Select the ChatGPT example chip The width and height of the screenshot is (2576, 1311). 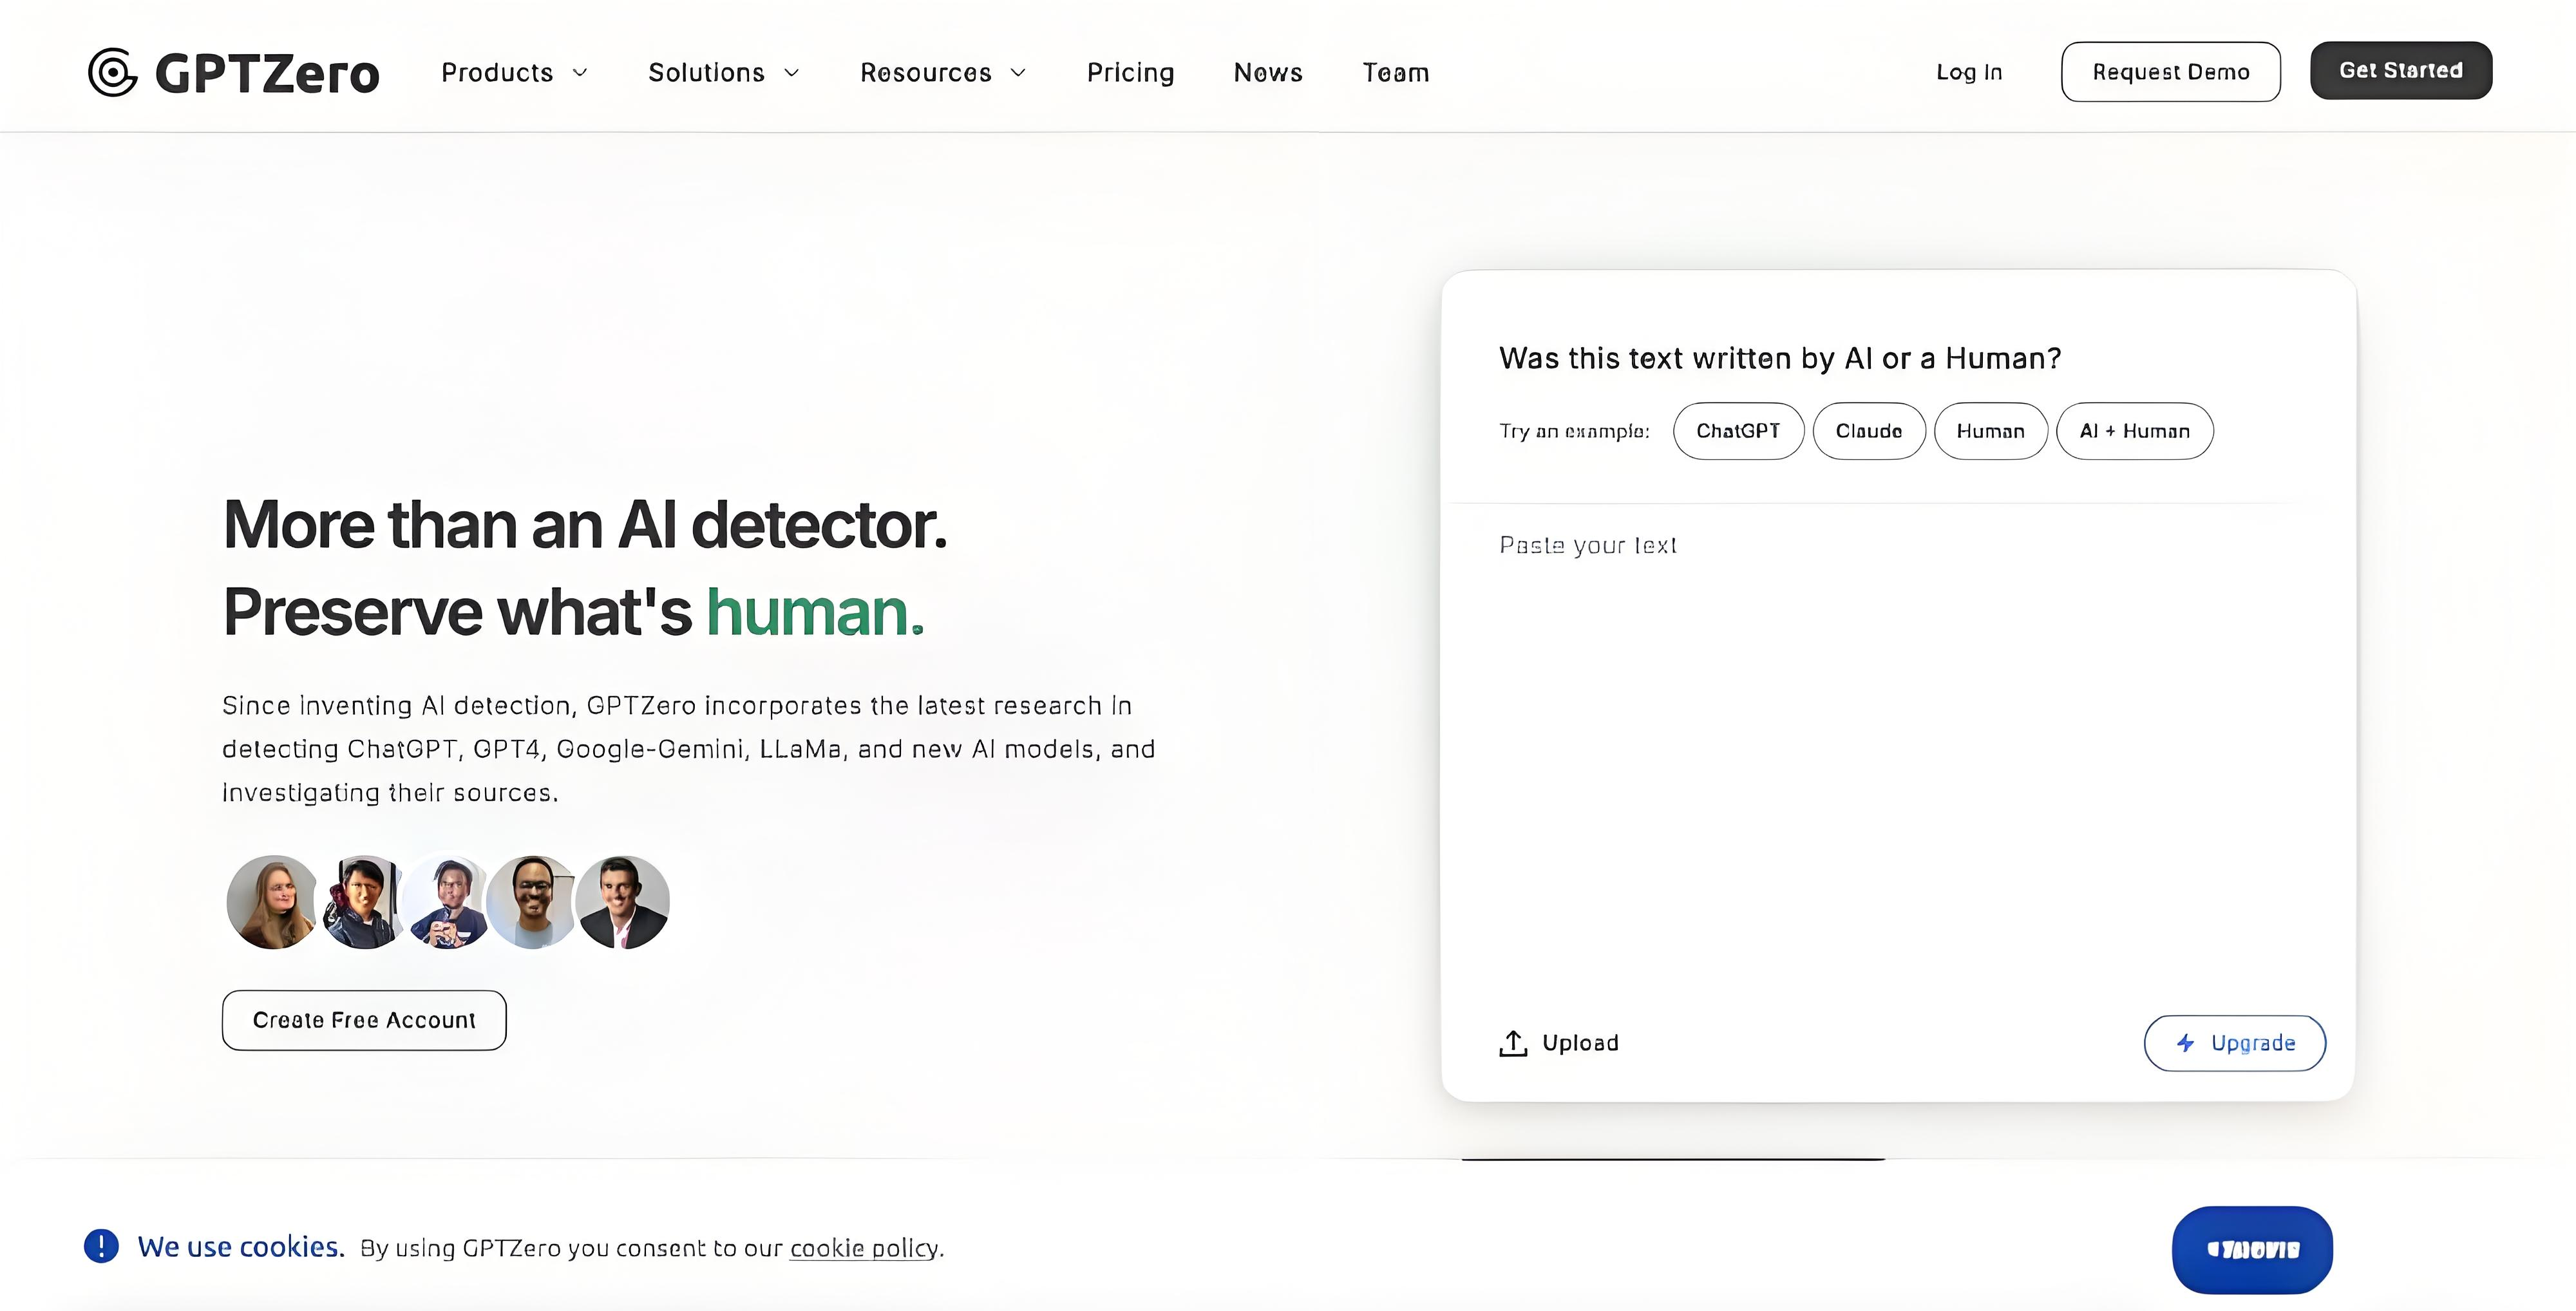(1738, 431)
